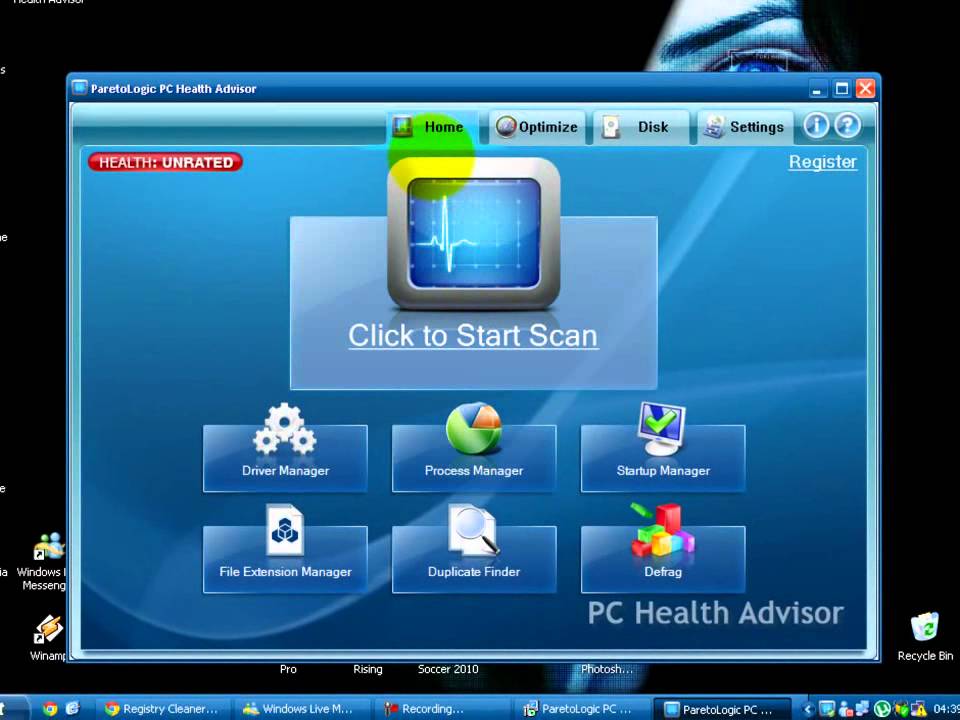Click PC Health Advisor title bar icon

pos(80,88)
